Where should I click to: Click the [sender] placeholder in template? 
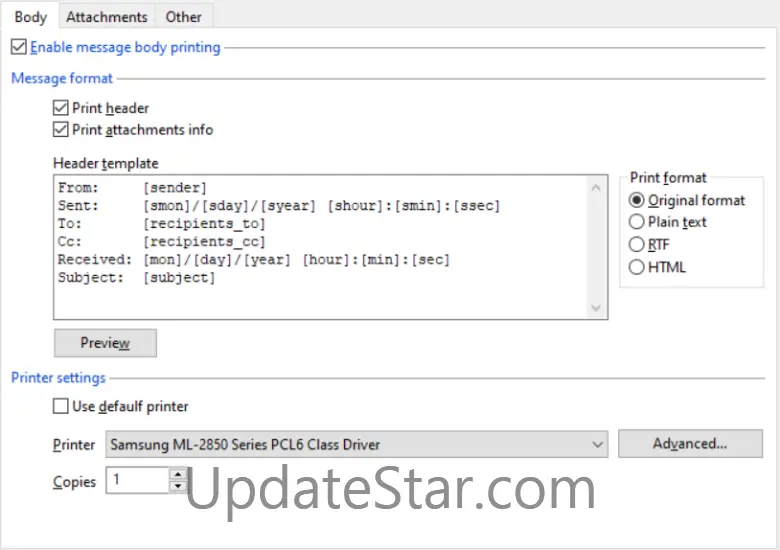pos(175,188)
